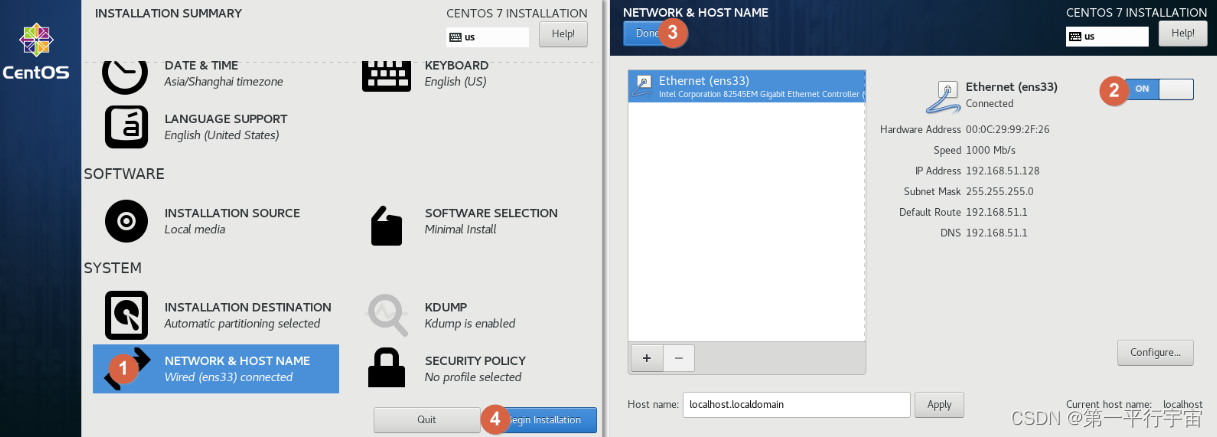Click Security Policy No profile selected
Image resolution: width=1217 pixels, height=437 pixels.
(473, 377)
